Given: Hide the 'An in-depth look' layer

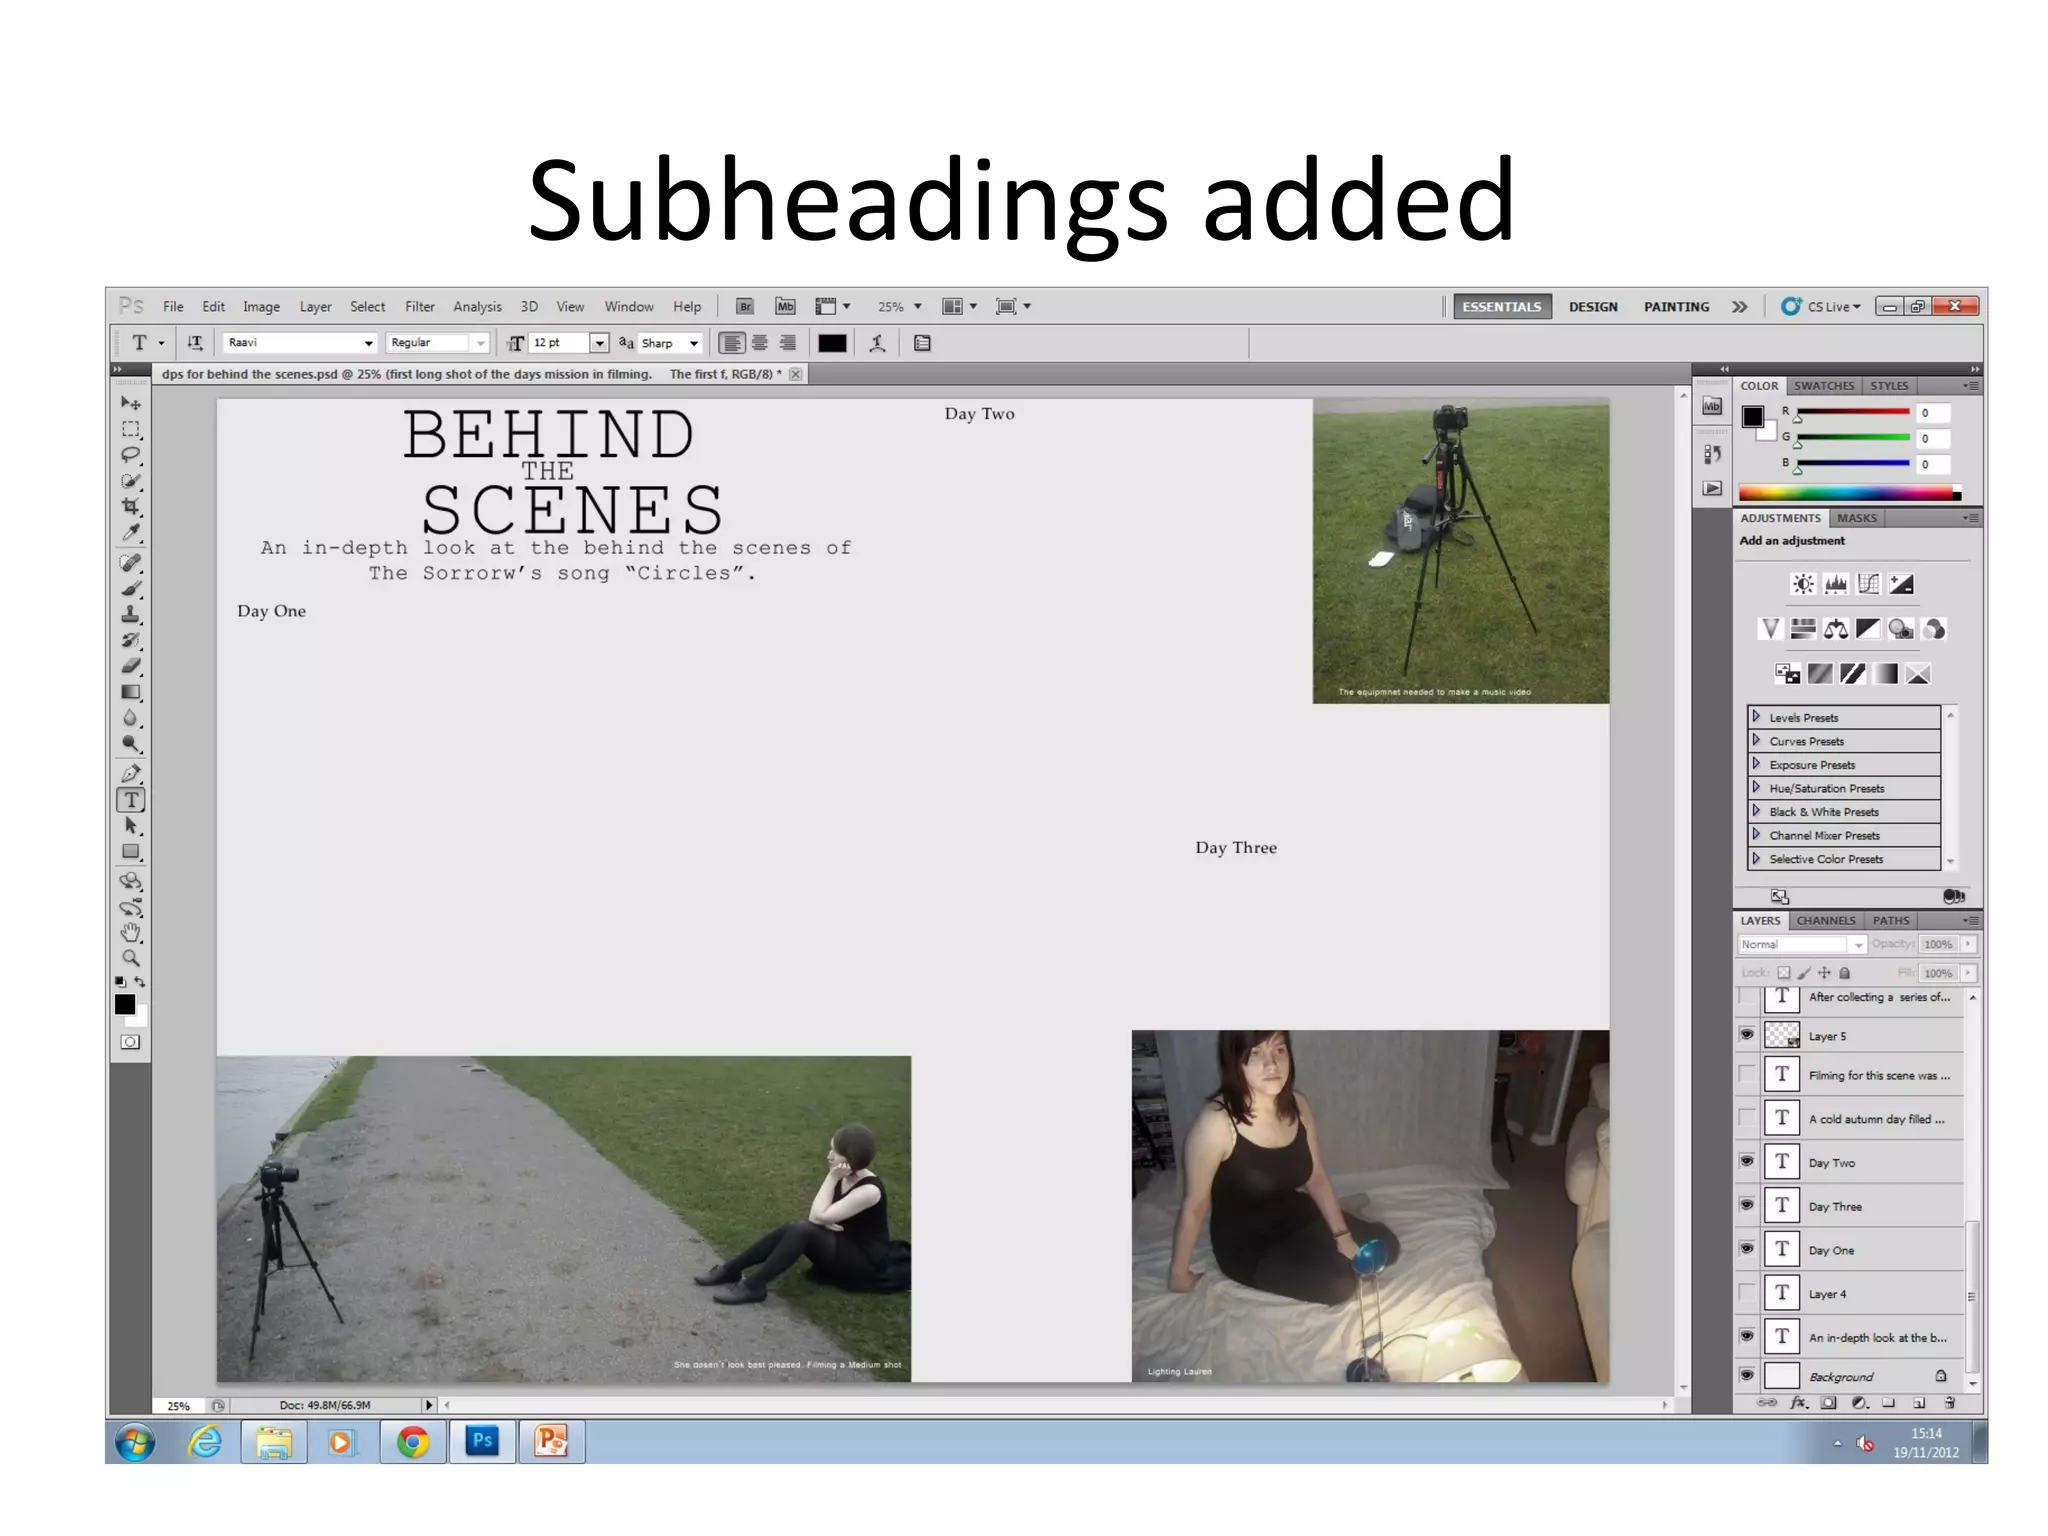Looking at the screenshot, I should pyautogui.click(x=1747, y=1336).
